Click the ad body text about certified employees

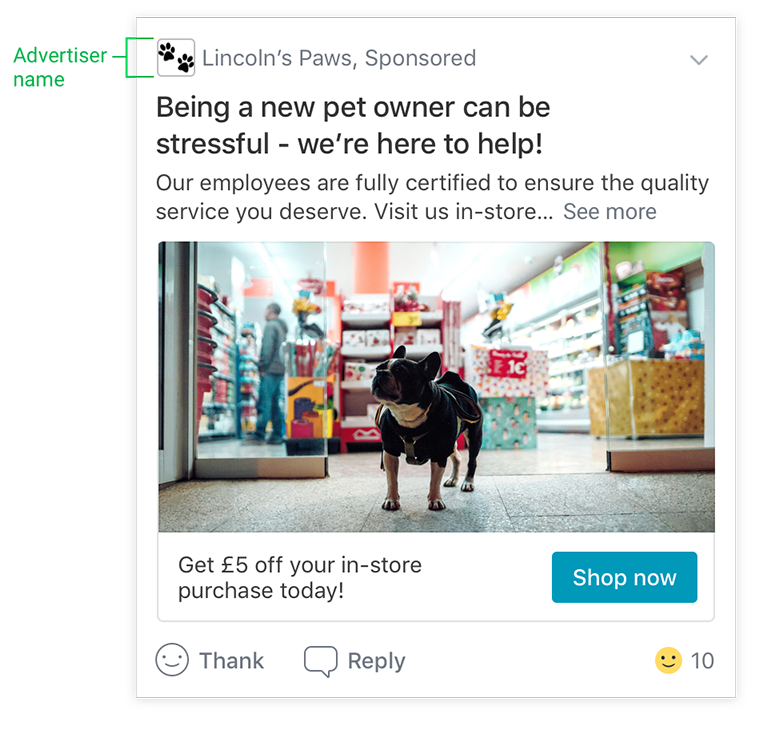pyautogui.click(x=432, y=197)
